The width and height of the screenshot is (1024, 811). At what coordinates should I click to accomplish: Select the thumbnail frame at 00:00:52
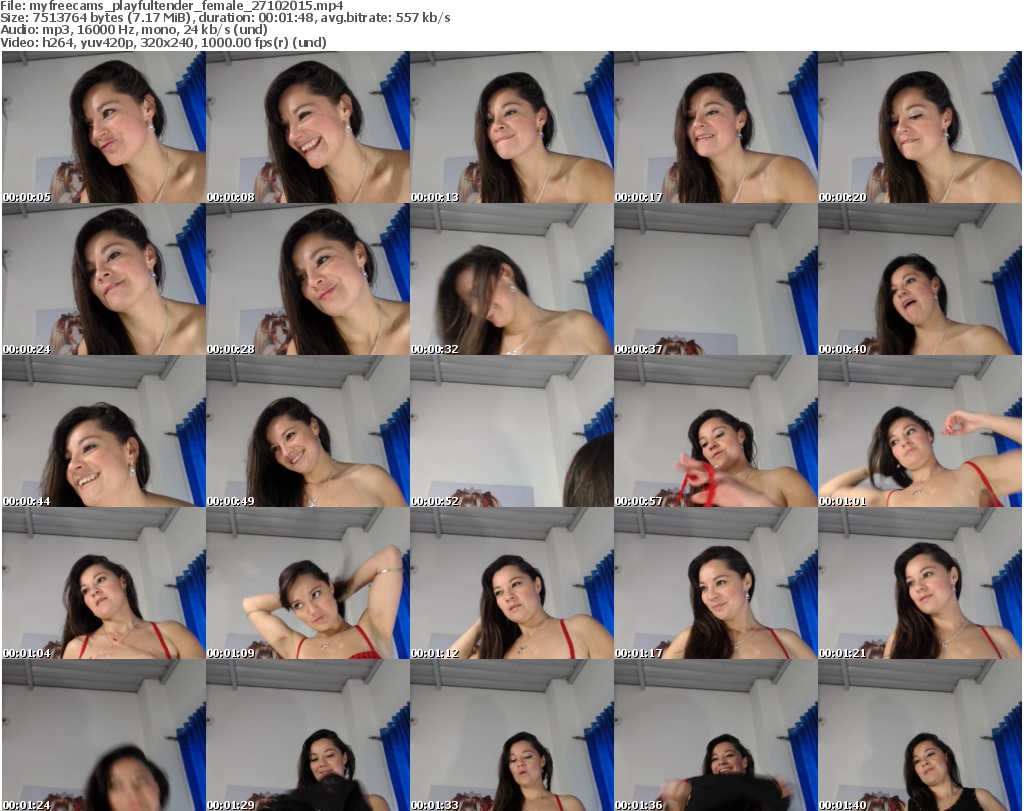511,431
